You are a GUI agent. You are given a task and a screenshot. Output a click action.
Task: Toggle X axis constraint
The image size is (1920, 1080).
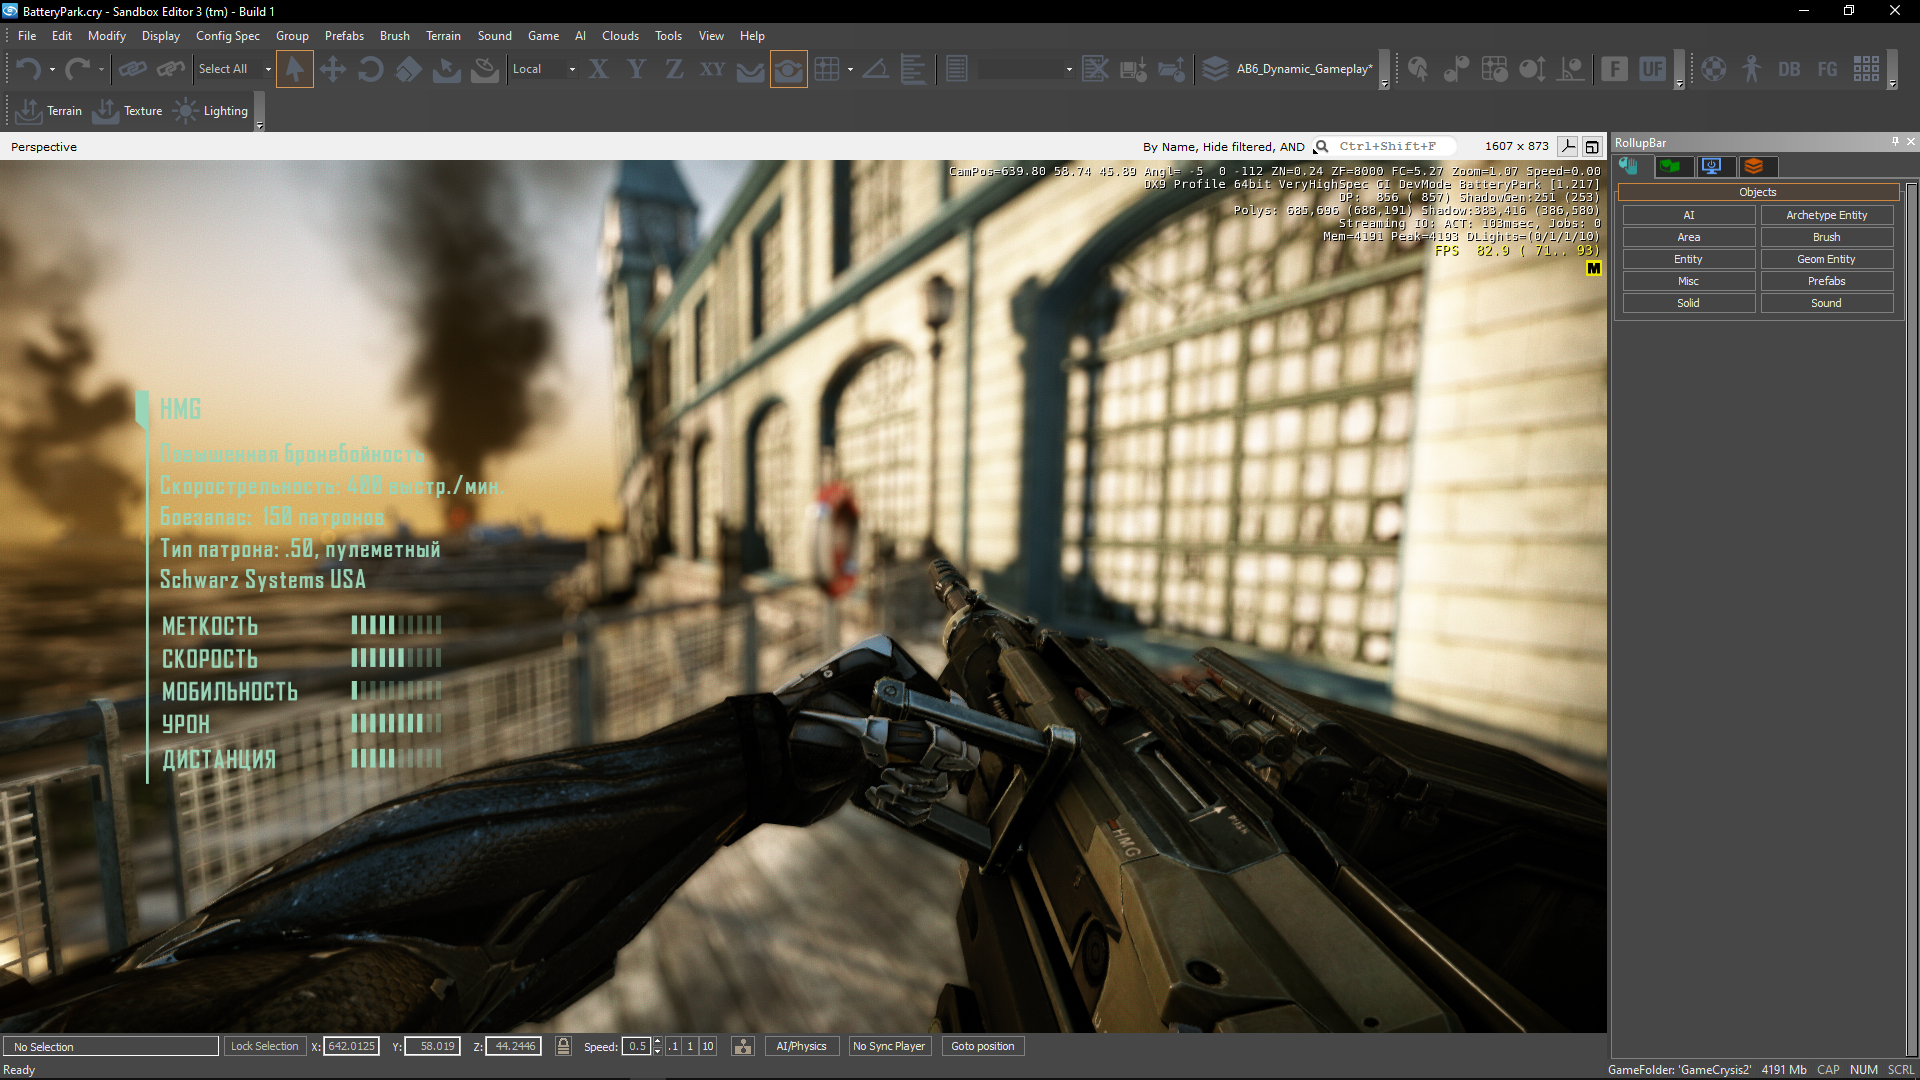598,69
